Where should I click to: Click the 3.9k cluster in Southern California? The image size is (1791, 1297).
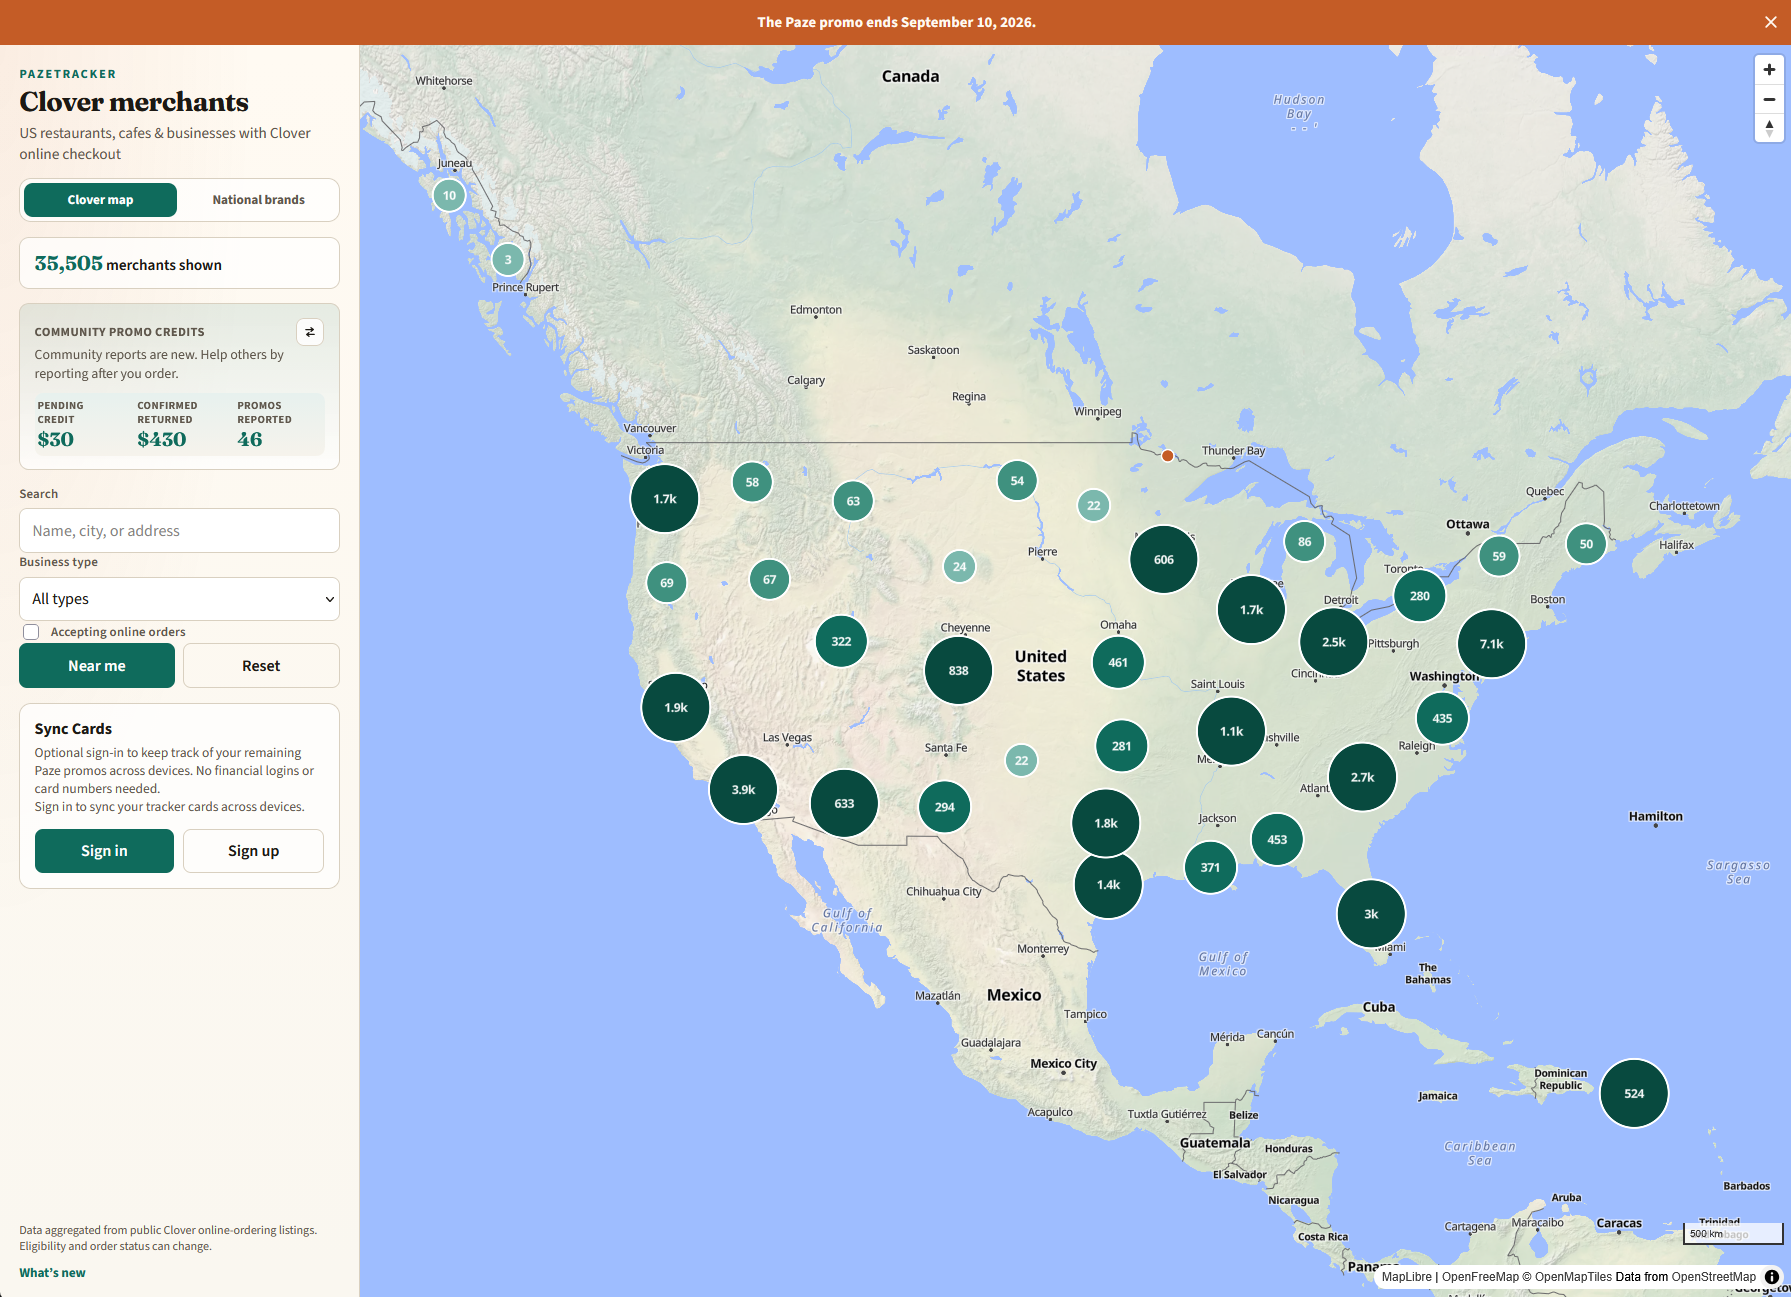(743, 790)
